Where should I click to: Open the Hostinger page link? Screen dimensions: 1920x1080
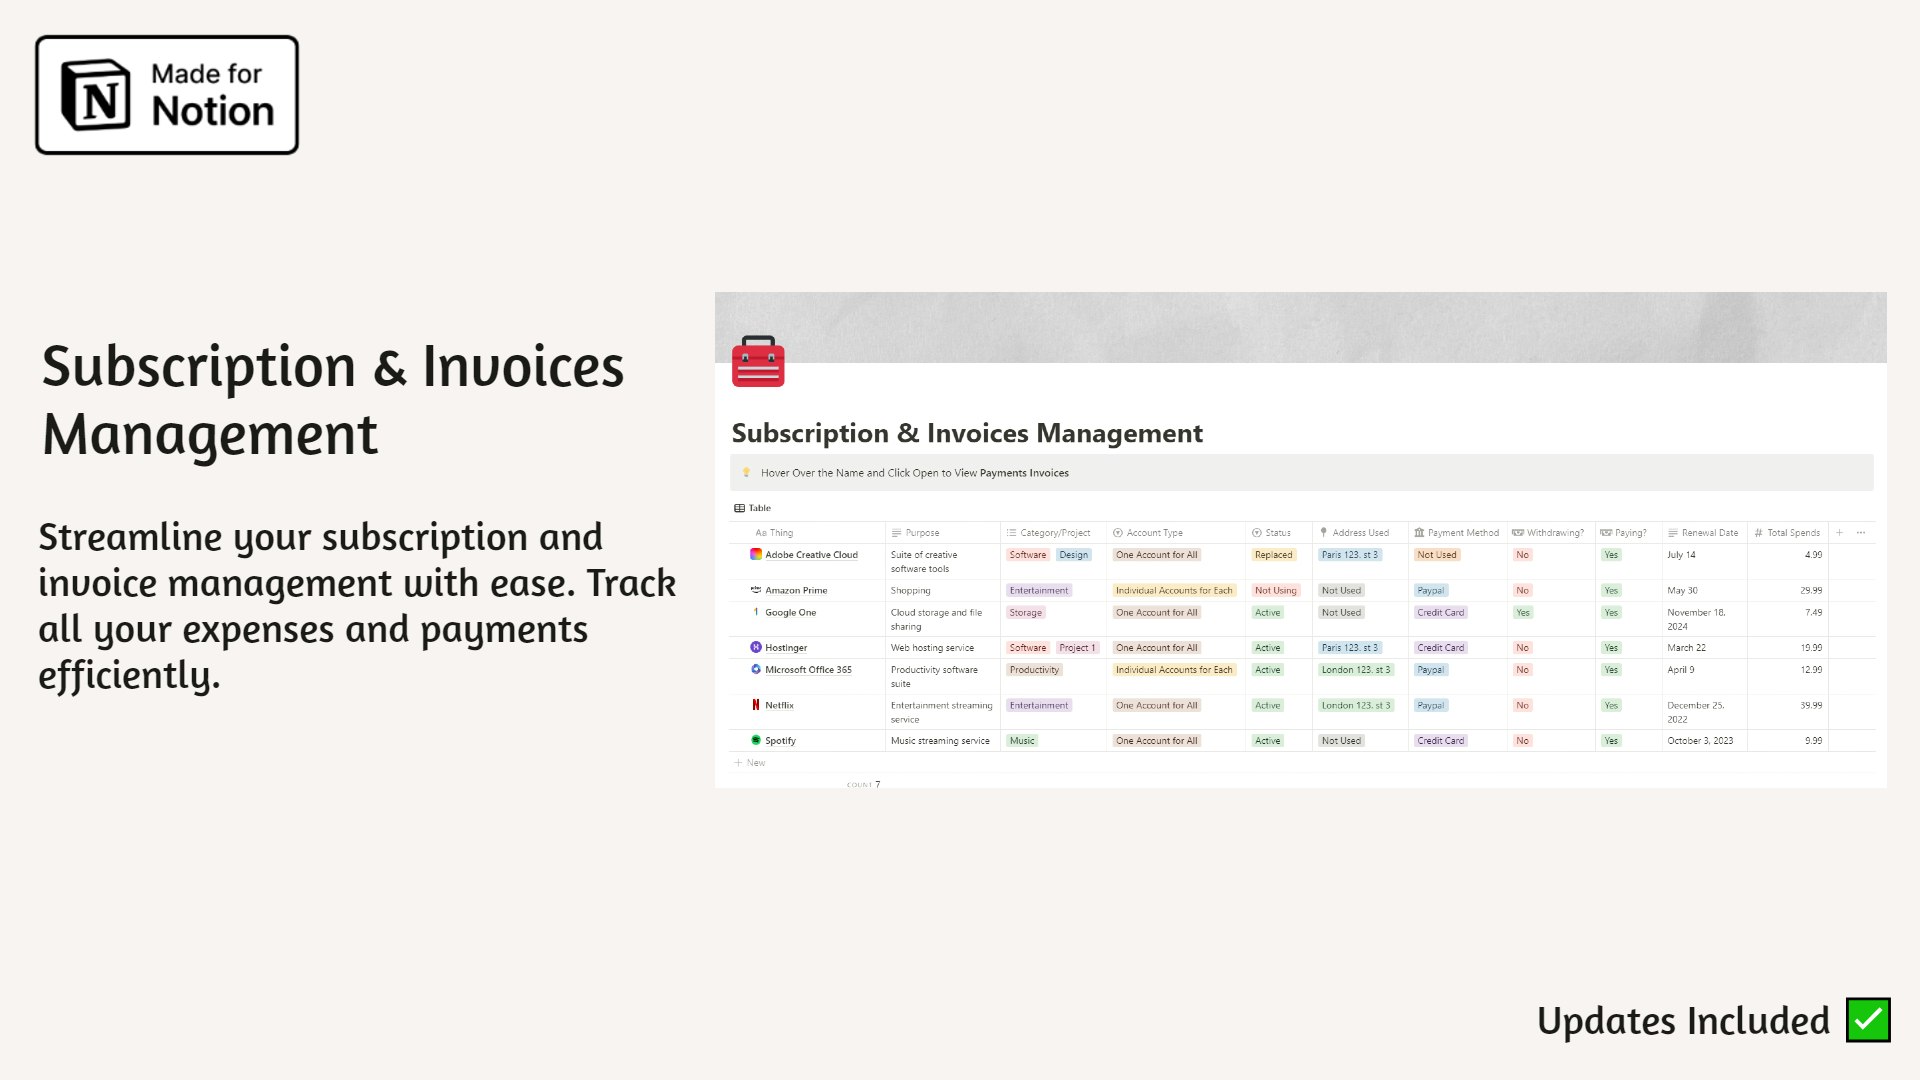point(786,648)
